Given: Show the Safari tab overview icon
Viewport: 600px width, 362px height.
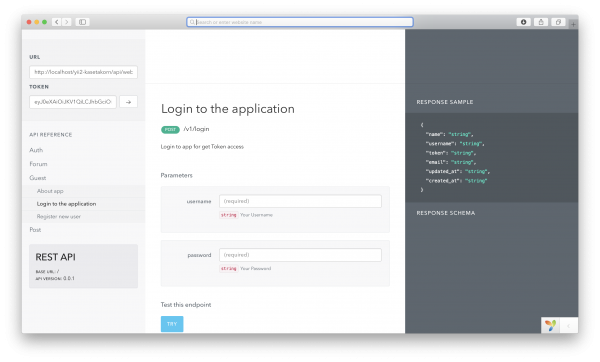Looking at the screenshot, I should tap(558, 22).
